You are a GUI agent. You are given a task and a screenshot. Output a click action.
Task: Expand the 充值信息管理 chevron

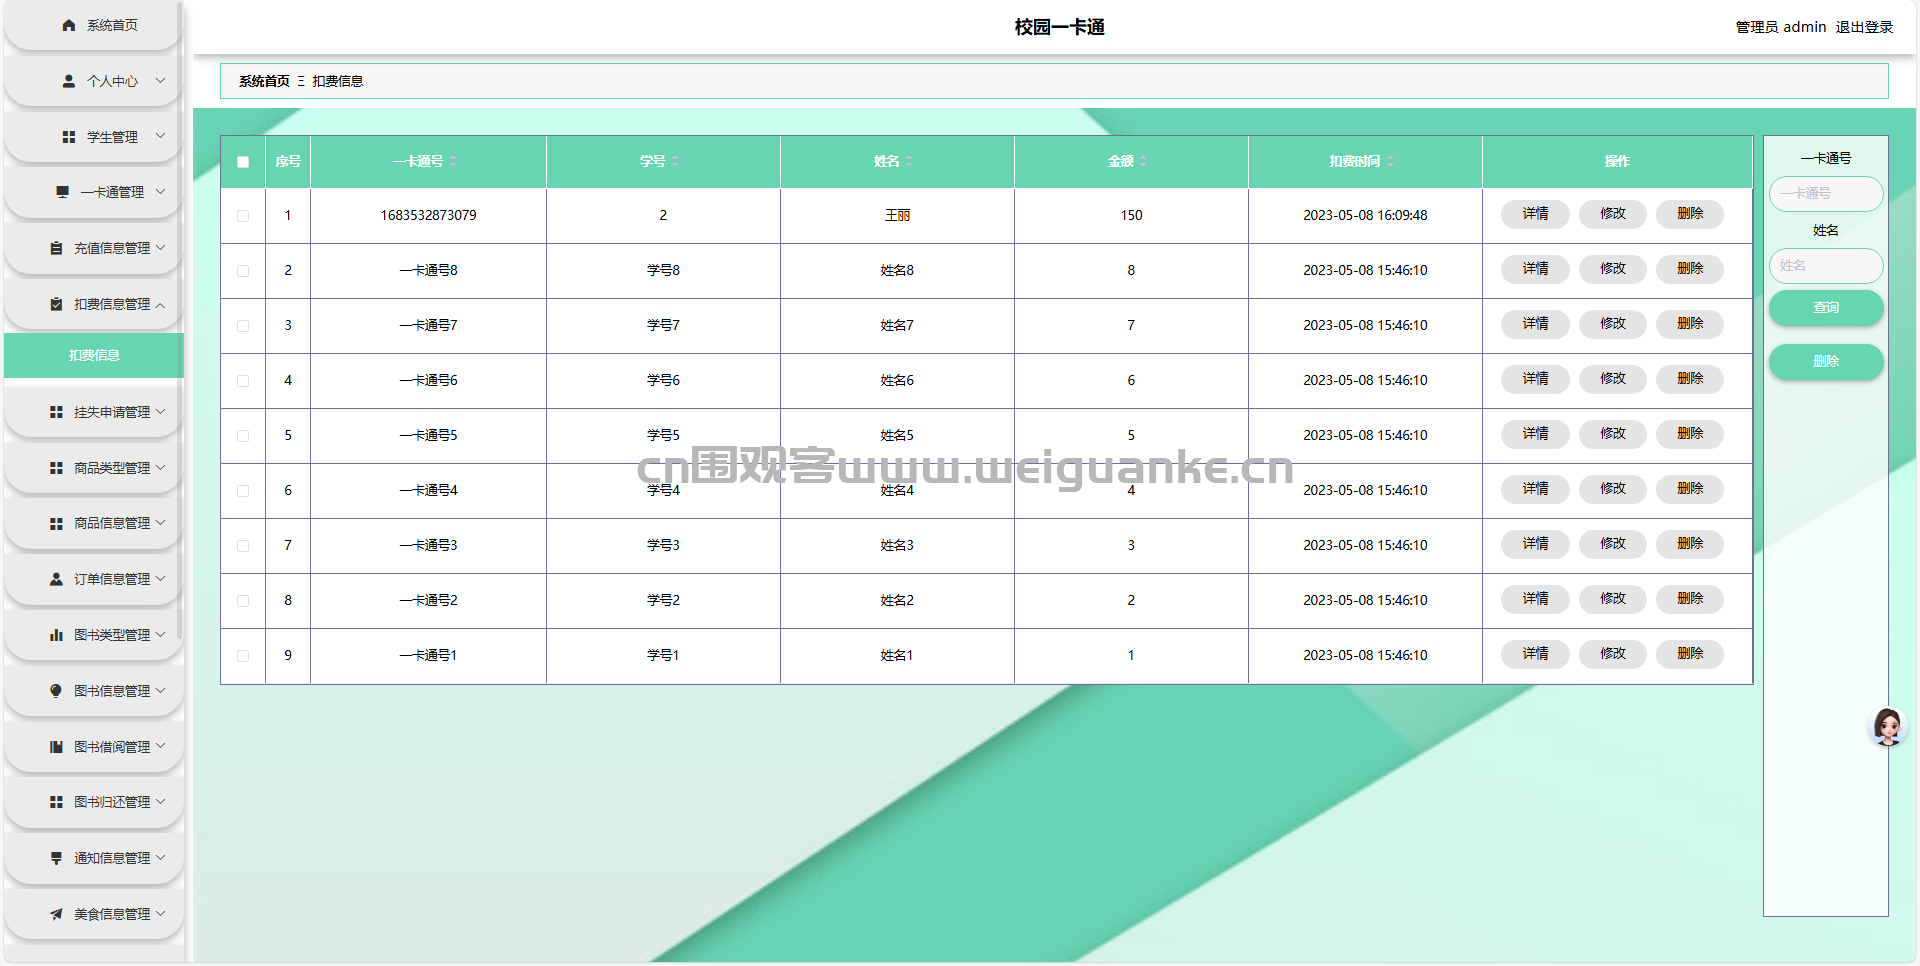160,248
